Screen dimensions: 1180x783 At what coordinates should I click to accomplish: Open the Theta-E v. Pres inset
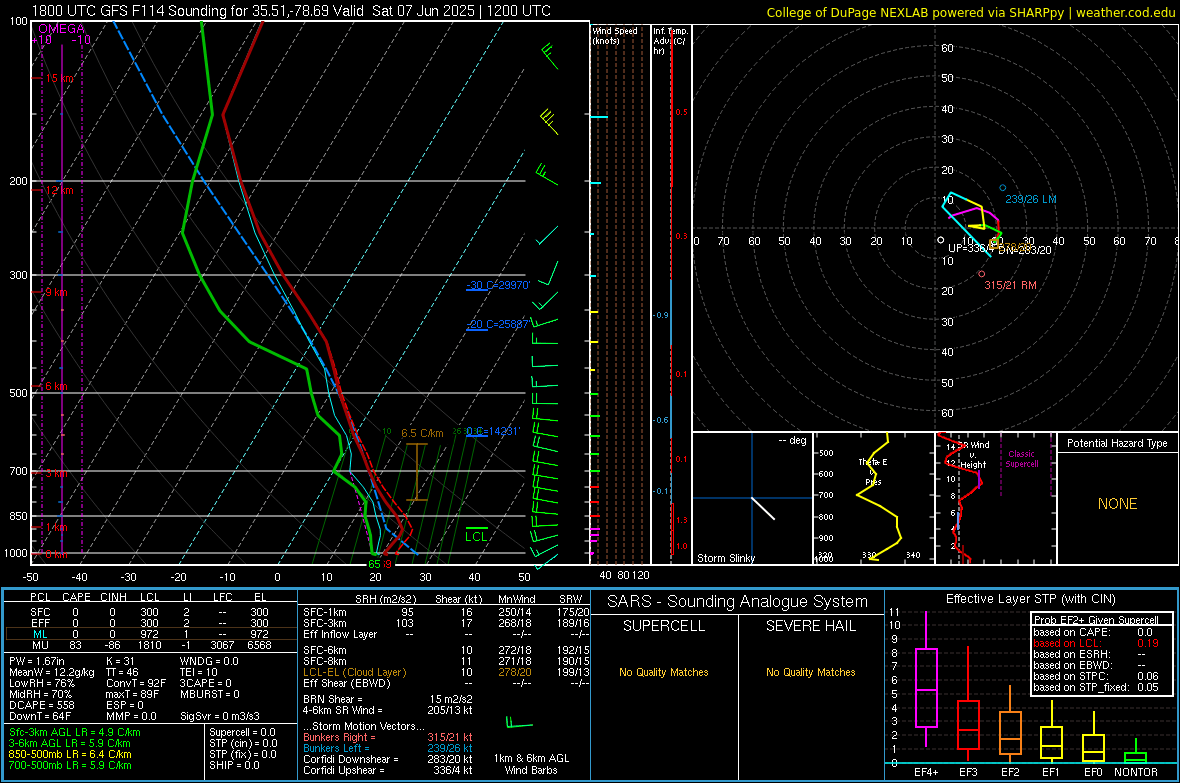(x=874, y=498)
